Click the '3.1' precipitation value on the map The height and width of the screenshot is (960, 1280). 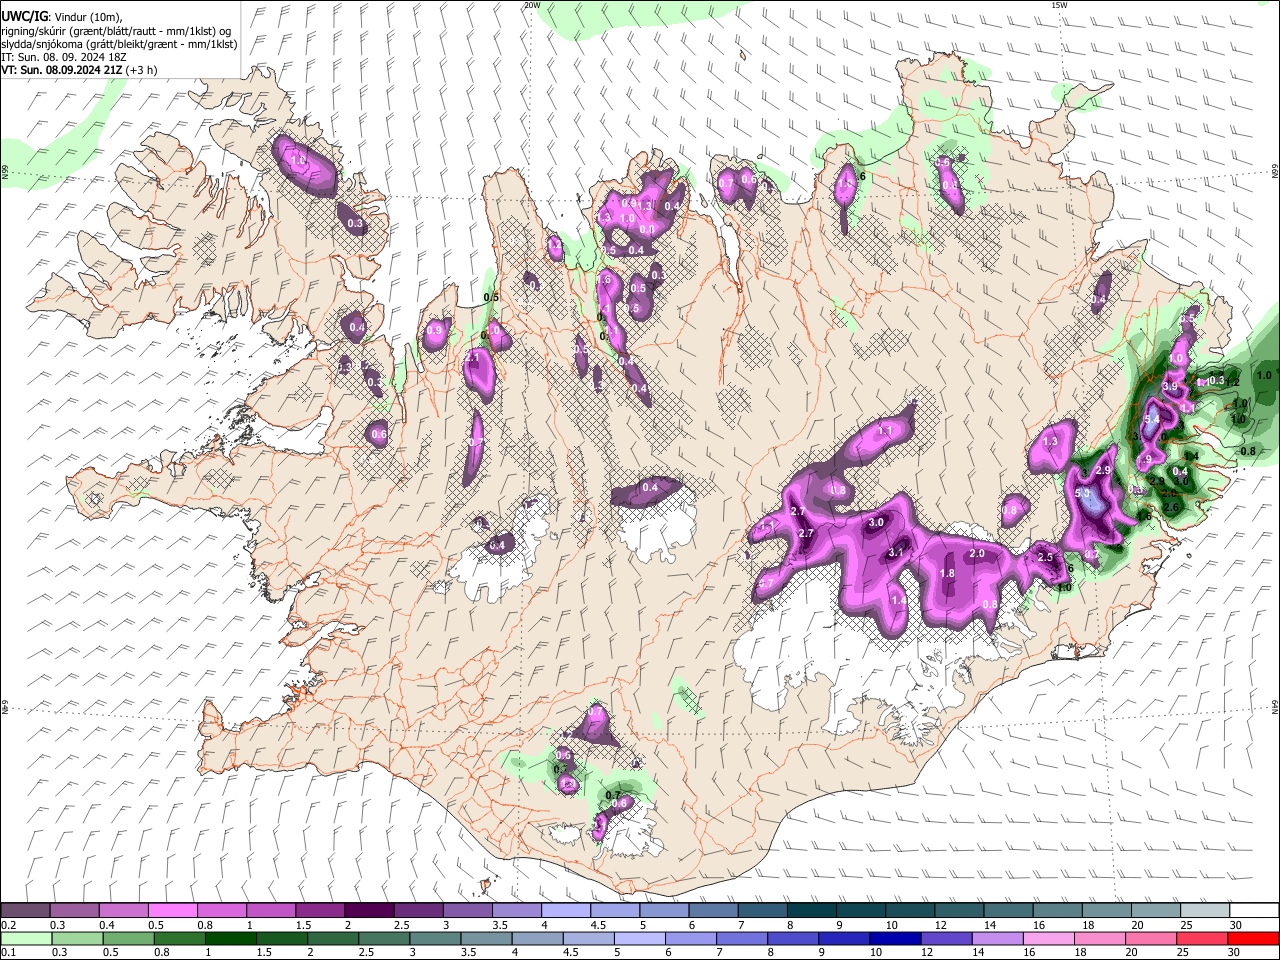(896, 552)
